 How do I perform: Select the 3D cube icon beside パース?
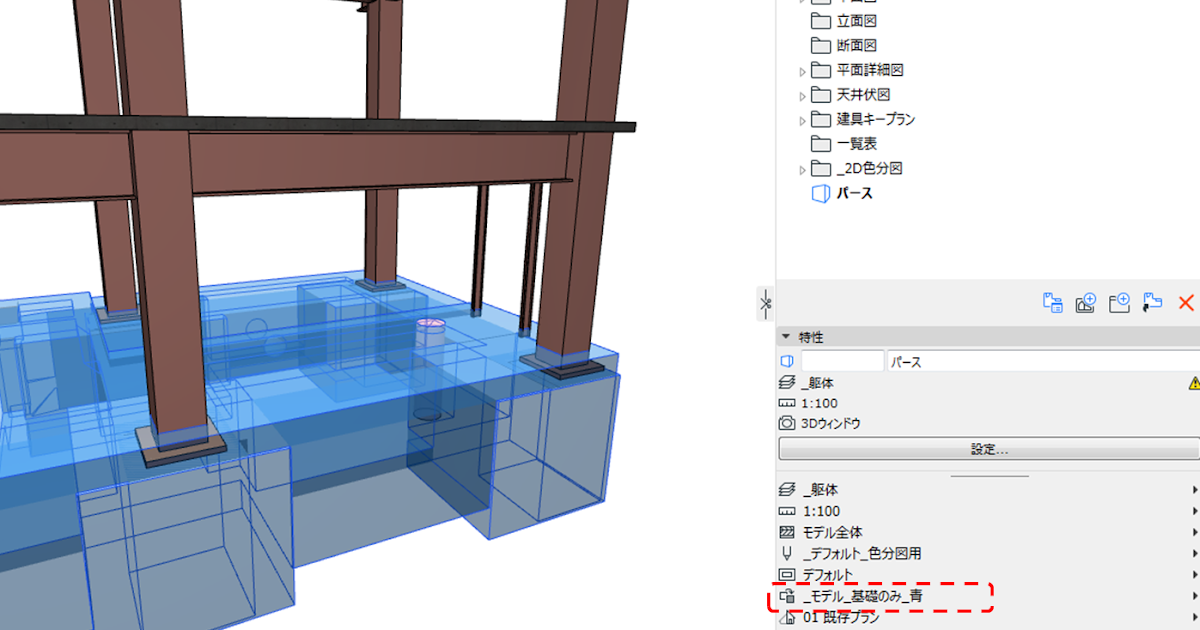(791, 360)
